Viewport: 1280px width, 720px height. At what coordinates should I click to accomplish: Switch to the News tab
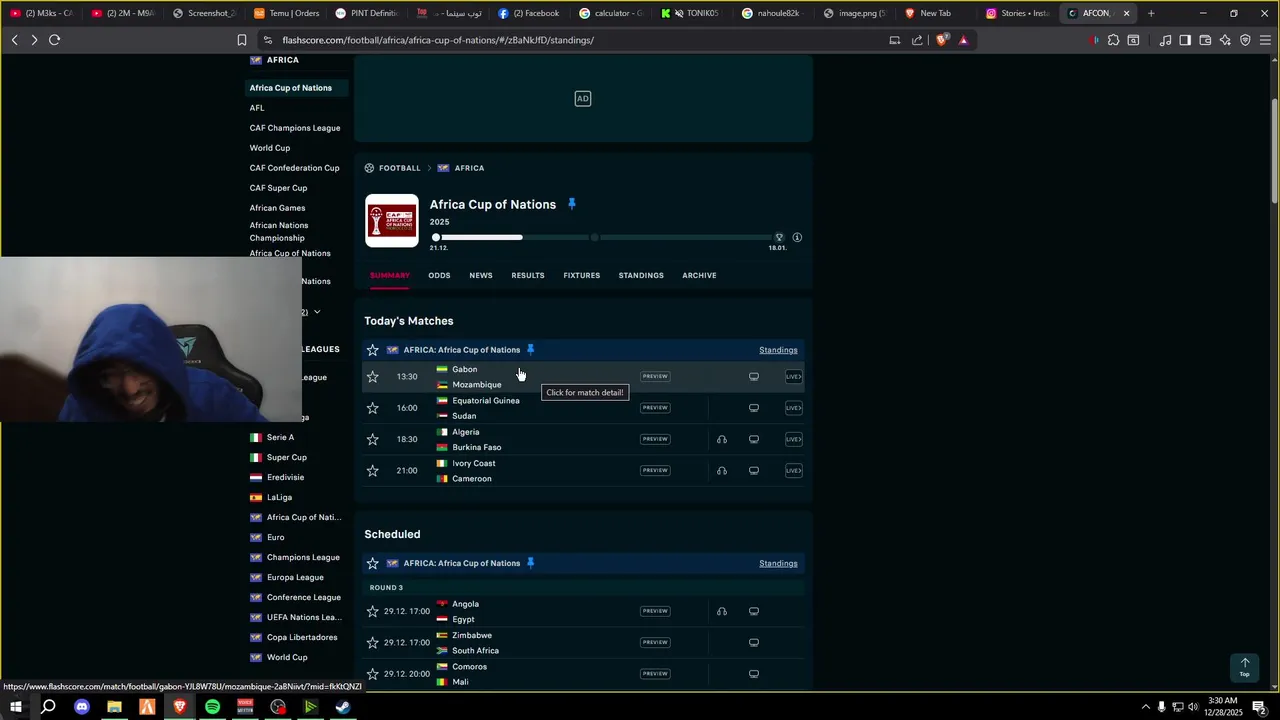click(481, 275)
